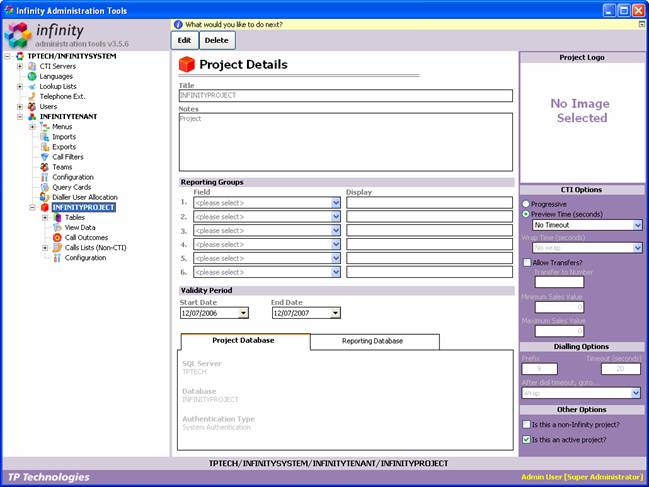
Task: Click the Delete button
Action: (217, 41)
